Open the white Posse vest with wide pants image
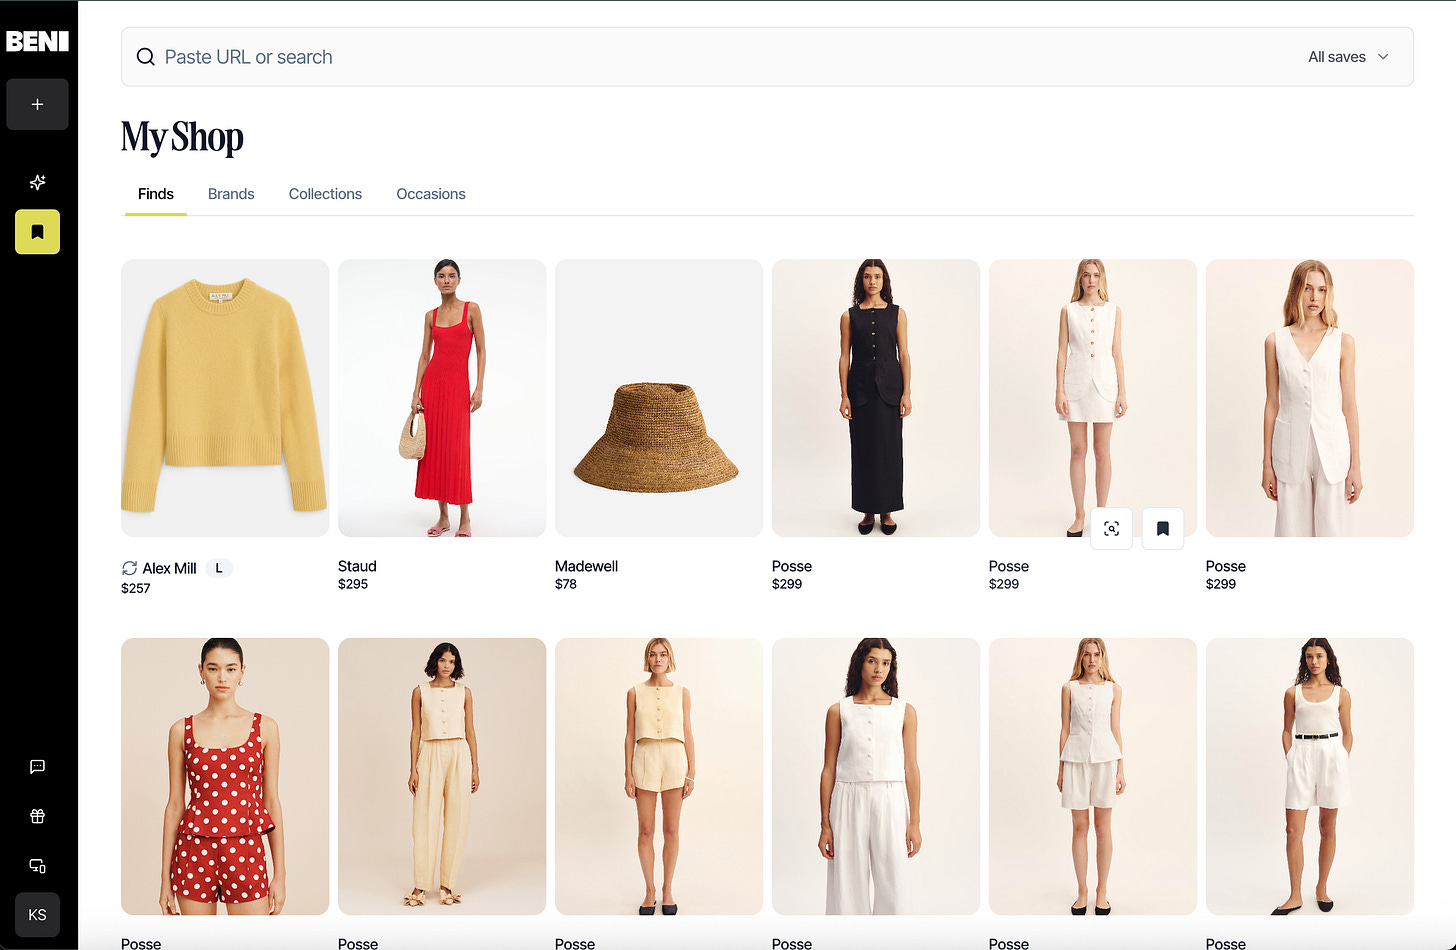The image size is (1456, 950). pos(1310,398)
